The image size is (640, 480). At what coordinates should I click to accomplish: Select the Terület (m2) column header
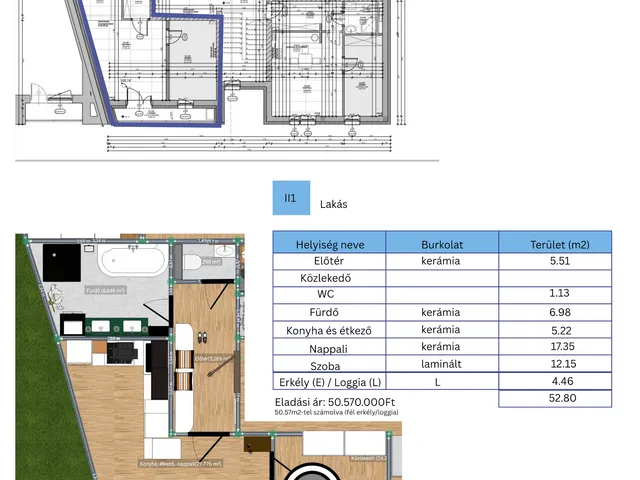558,244
